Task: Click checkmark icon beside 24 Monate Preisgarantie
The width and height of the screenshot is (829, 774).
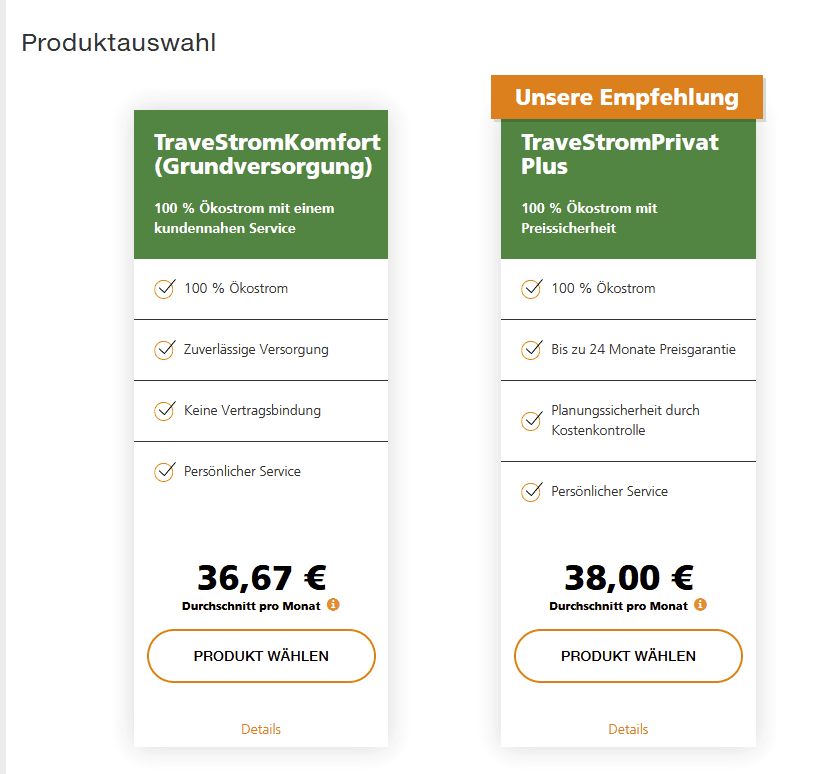Action: point(532,350)
